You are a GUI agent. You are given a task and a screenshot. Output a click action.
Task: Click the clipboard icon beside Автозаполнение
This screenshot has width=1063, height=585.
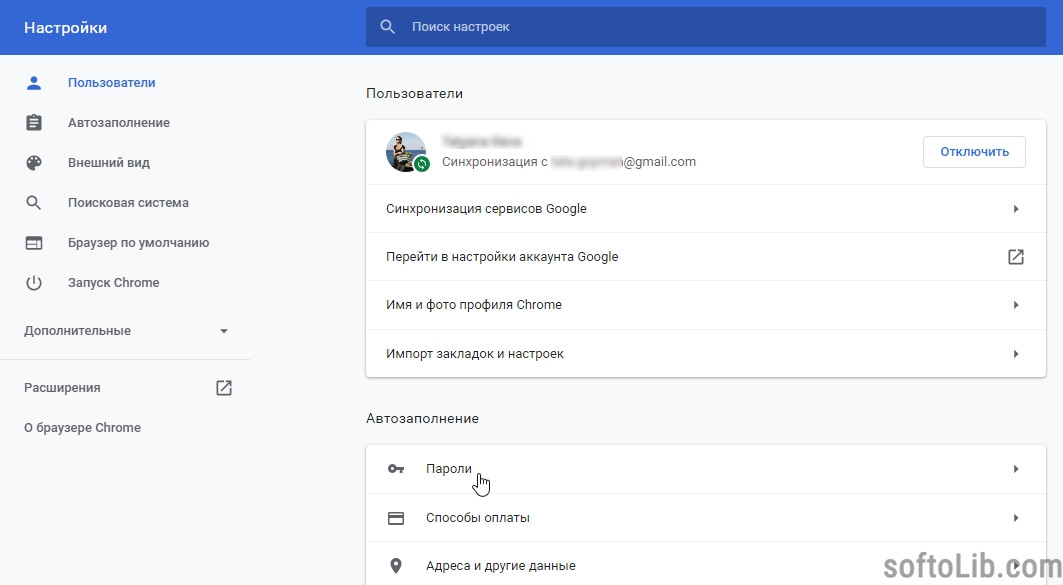[33, 123]
